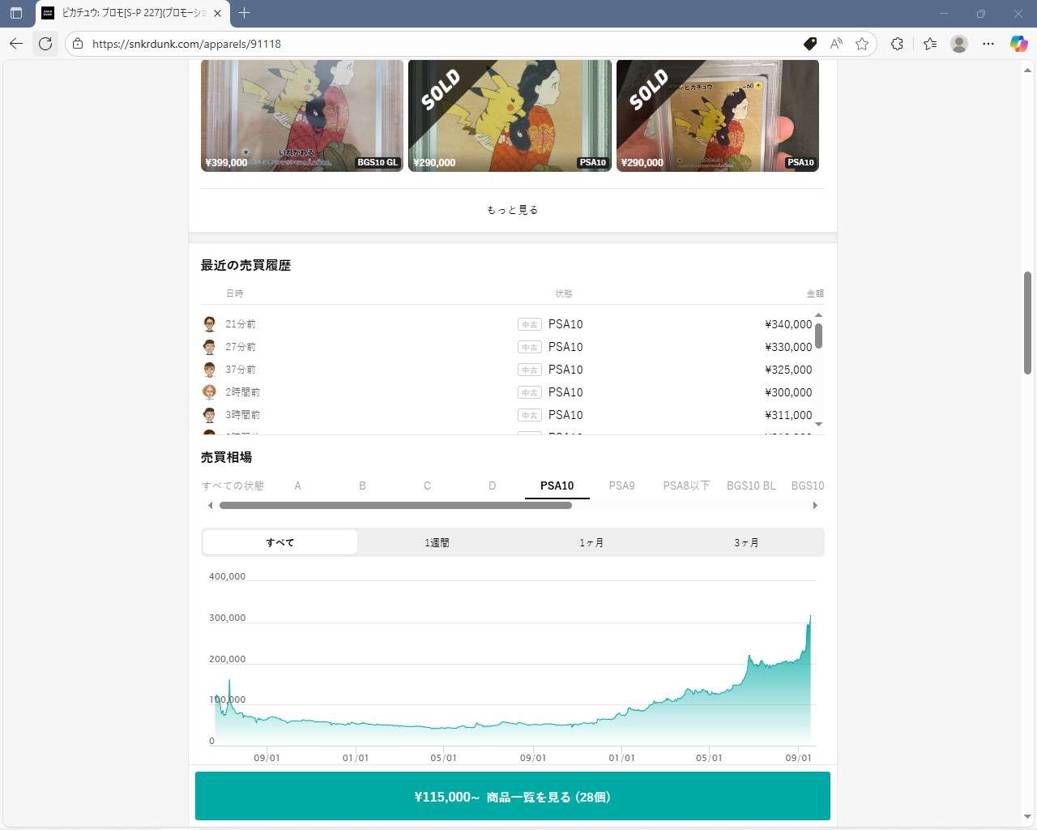Open the shopping price tag icon in address bar
This screenshot has width=1037, height=830.
click(810, 44)
